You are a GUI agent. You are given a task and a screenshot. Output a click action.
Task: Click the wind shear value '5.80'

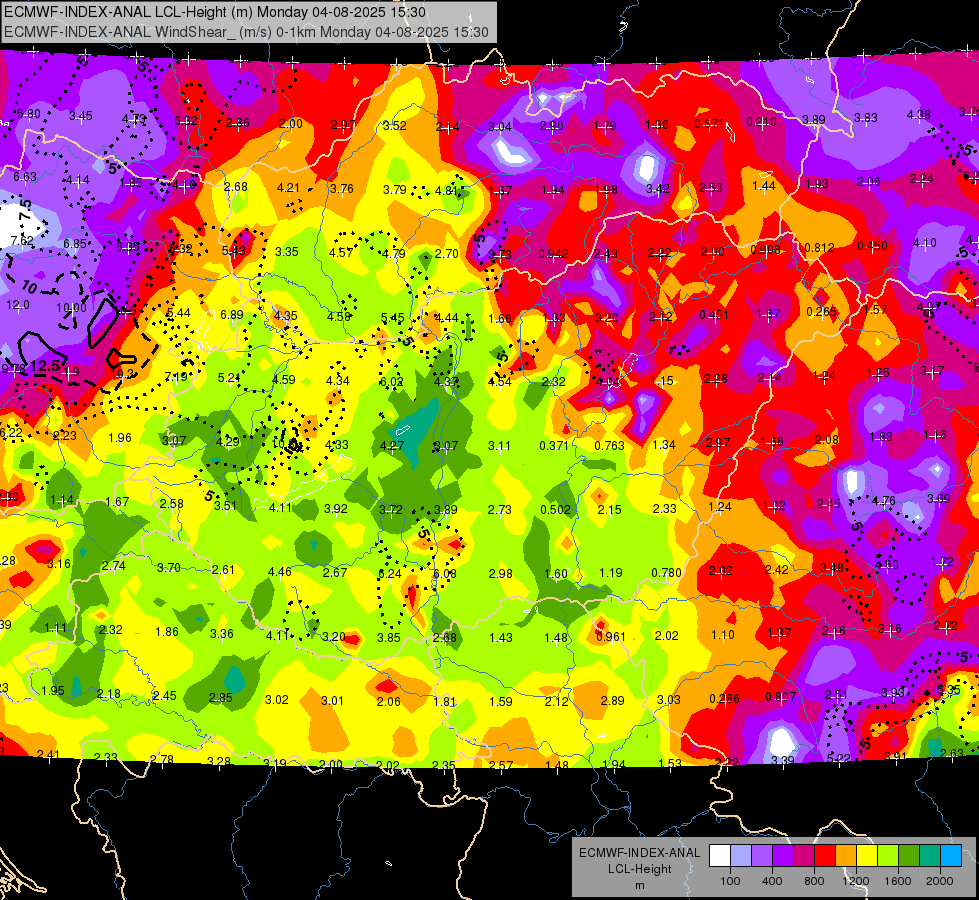[x=29, y=114]
